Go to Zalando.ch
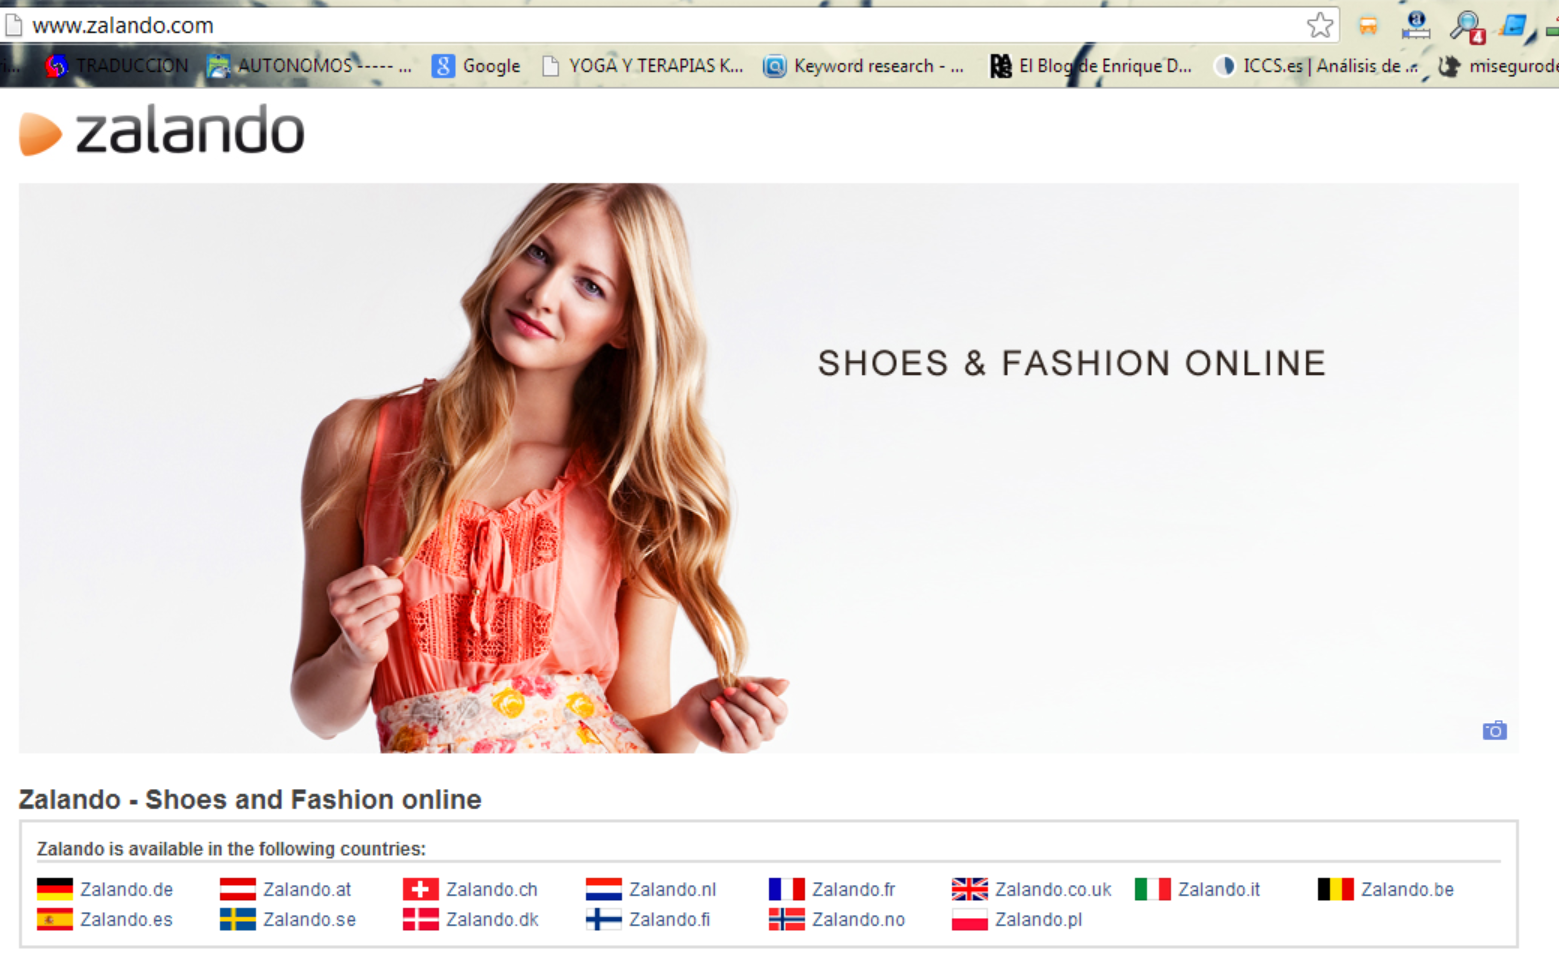The width and height of the screenshot is (1559, 967). click(492, 889)
